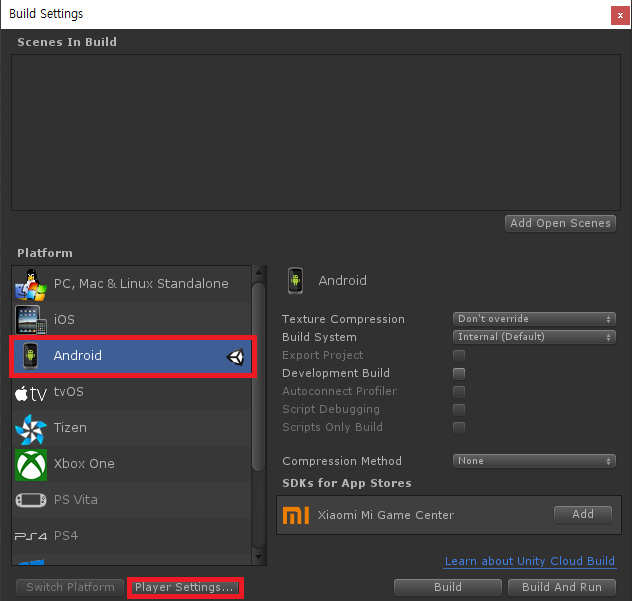The image size is (632, 601).
Task: Add the Xiaomi Mi Game Center SDK
Action: coord(583,514)
